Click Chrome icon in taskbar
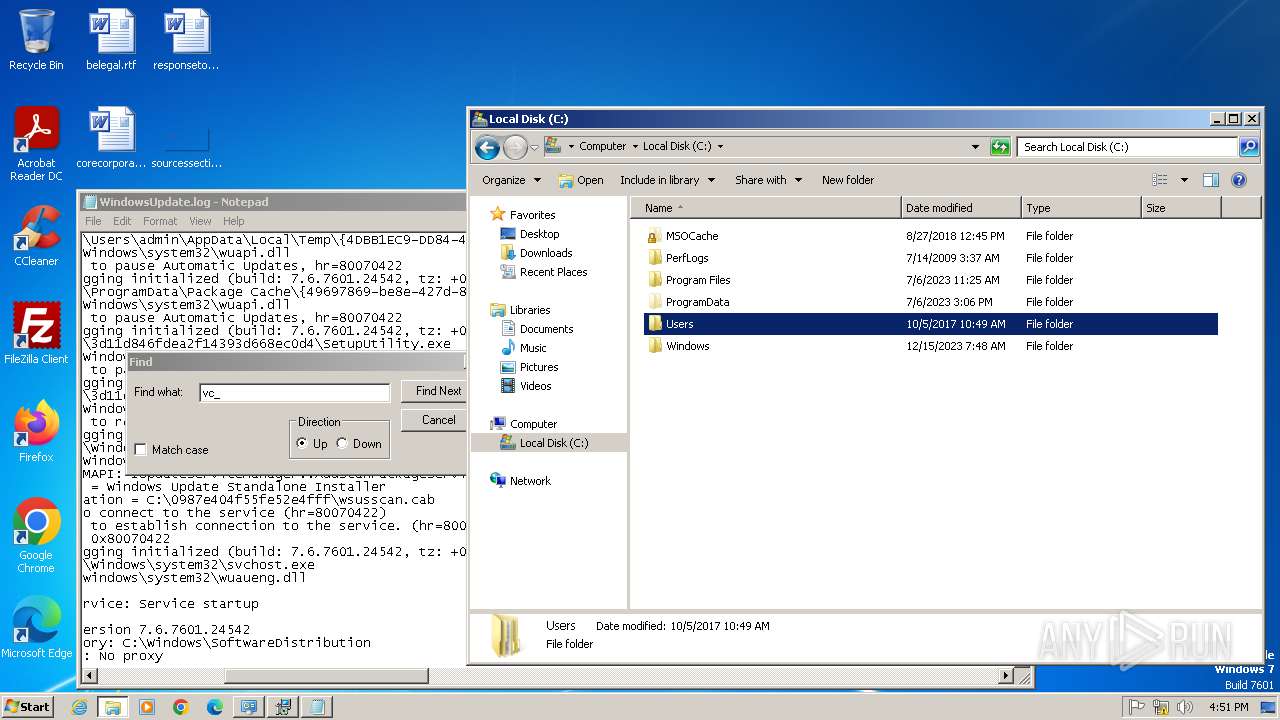Viewport: 1280px width, 720px height. tap(181, 707)
